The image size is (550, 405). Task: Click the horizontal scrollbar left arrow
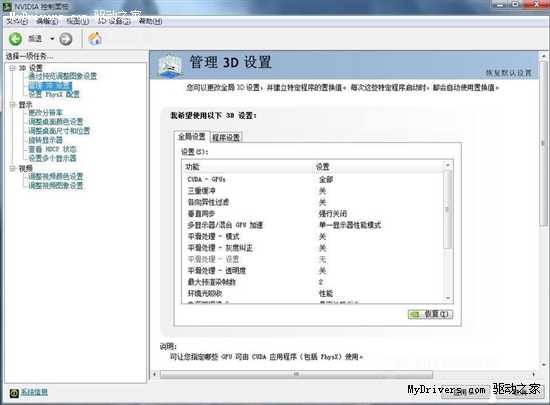155,375
